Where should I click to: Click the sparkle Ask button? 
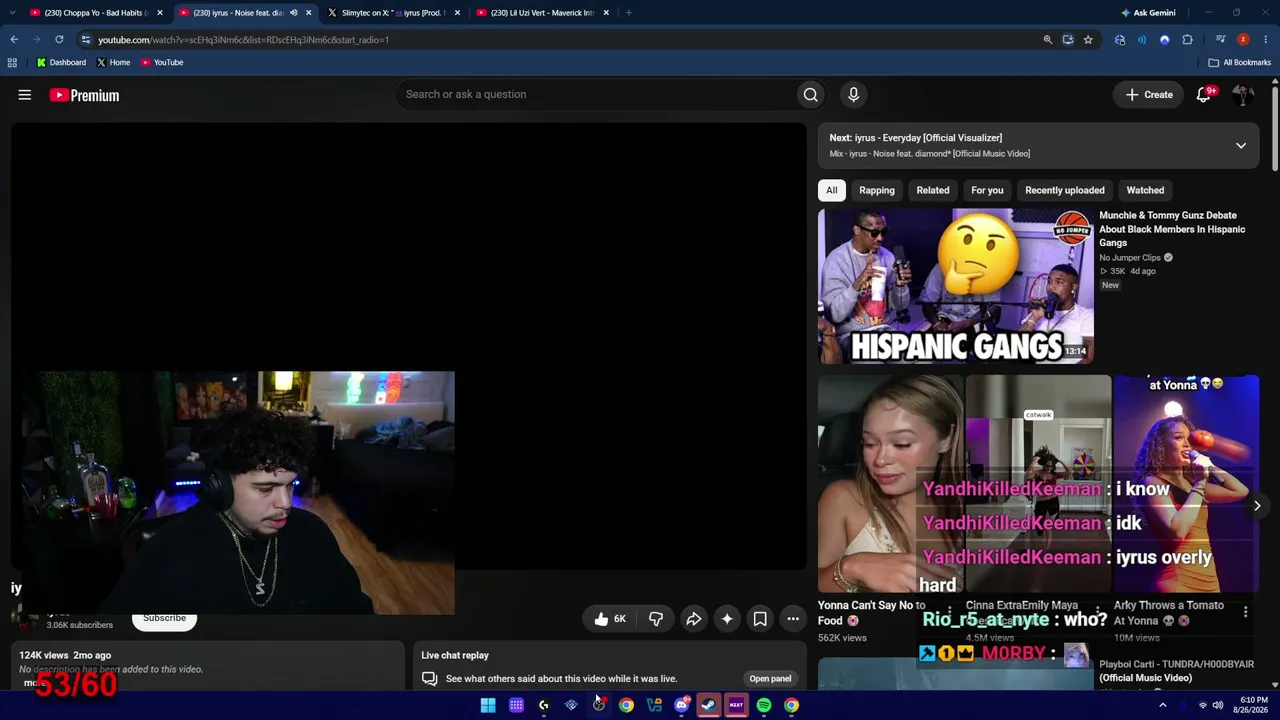pos(727,619)
